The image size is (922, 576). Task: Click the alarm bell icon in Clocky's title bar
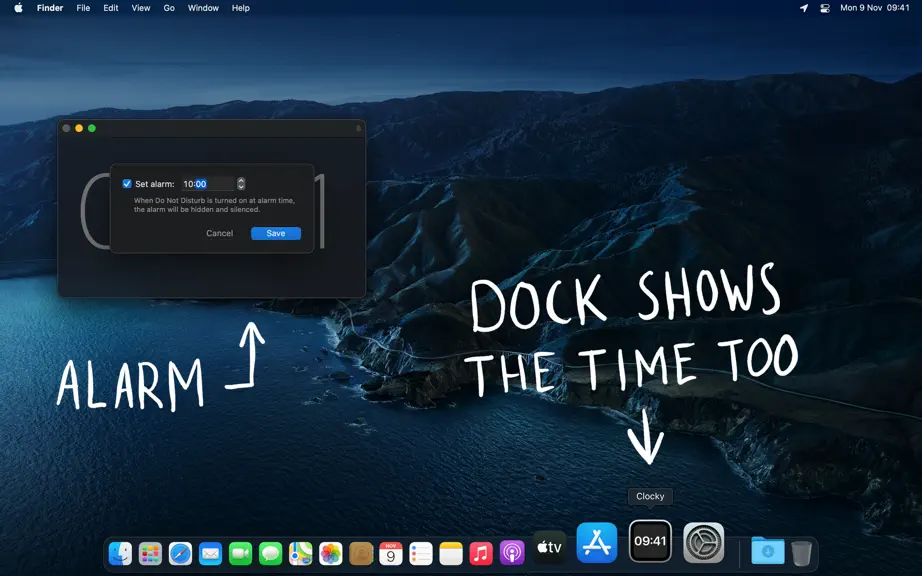tap(358, 128)
